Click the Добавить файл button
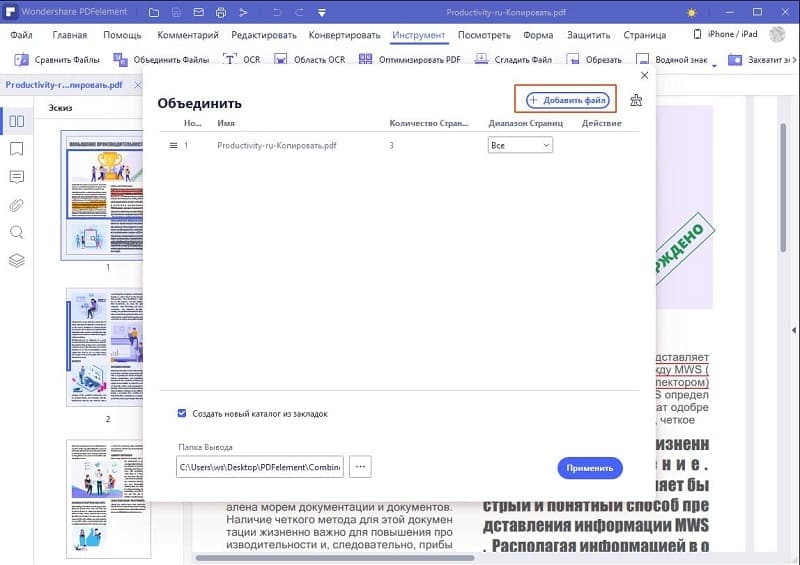Viewport: 800px width, 565px height. coord(567,100)
